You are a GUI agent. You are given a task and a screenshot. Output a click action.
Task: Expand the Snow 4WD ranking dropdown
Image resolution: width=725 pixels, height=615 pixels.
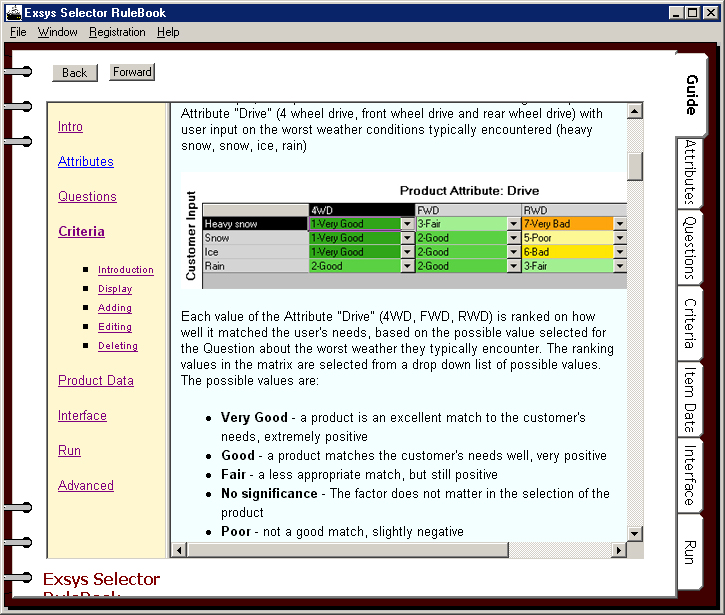click(407, 238)
